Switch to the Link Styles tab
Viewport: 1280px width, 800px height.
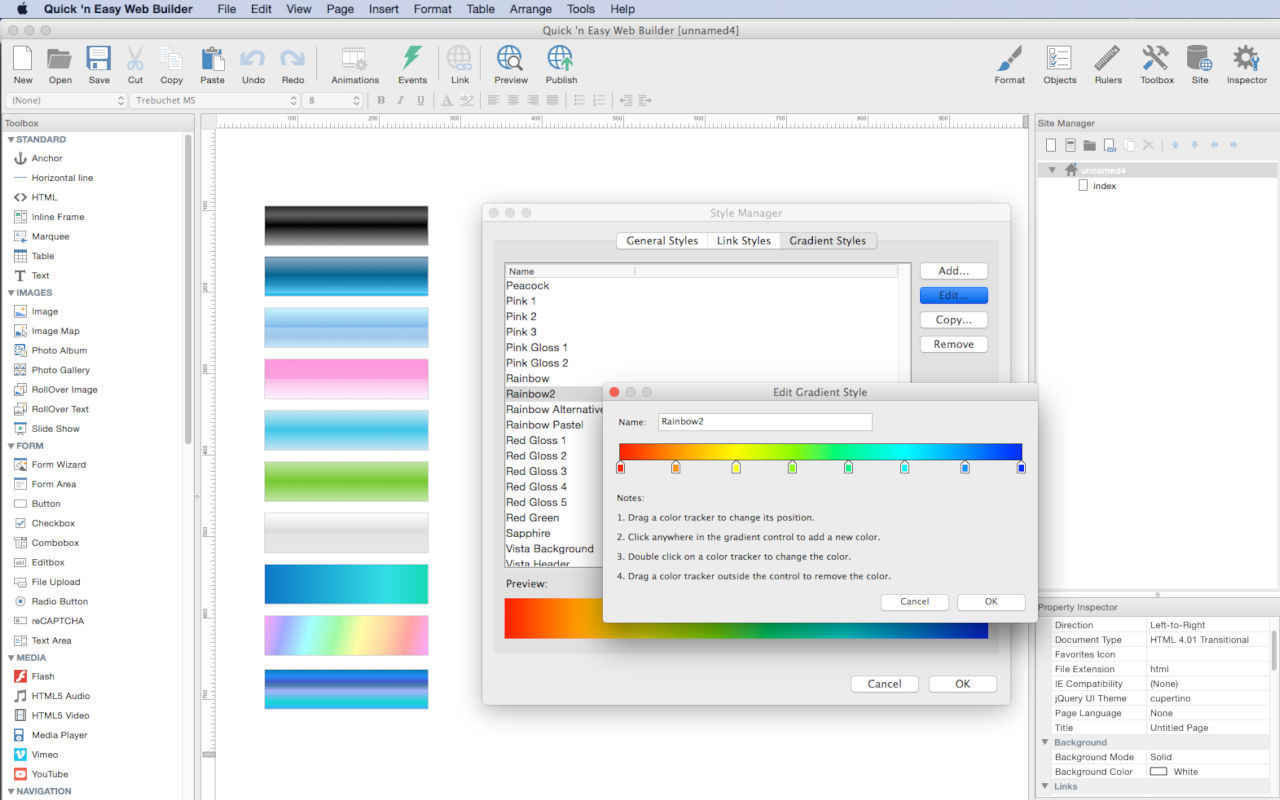point(743,241)
